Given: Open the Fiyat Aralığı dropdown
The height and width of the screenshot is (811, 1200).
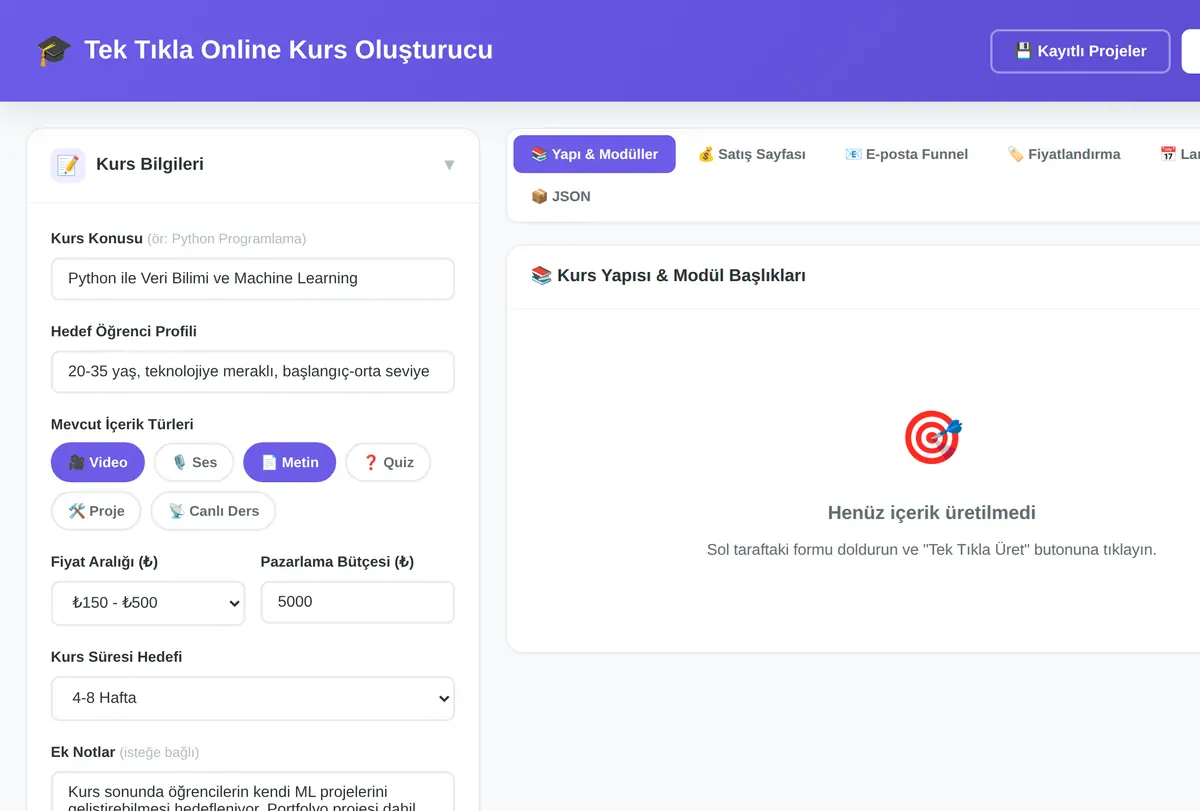Looking at the screenshot, I should click(x=148, y=603).
